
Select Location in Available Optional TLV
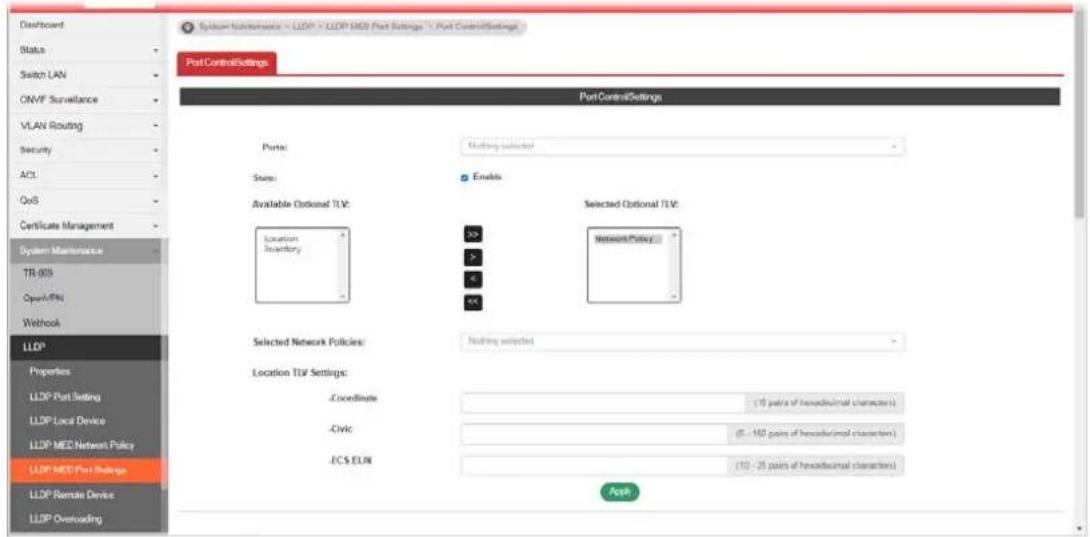pyautogui.click(x=282, y=239)
